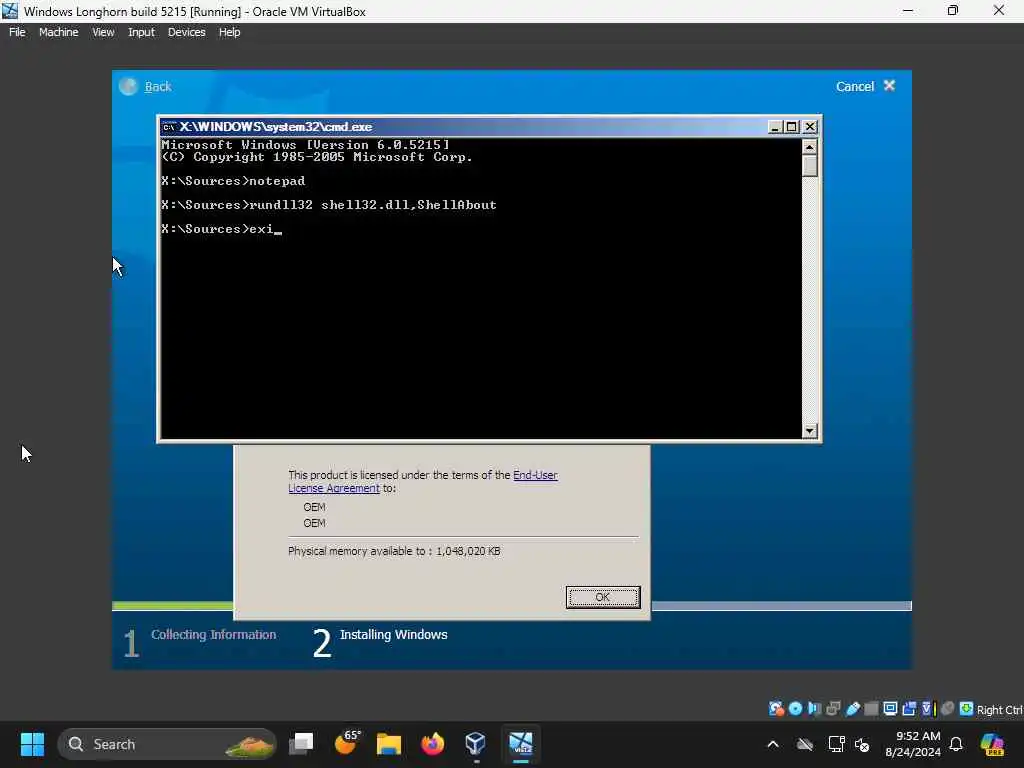Click the setup installation progress bar
The height and width of the screenshot is (768, 1024).
pos(511,606)
